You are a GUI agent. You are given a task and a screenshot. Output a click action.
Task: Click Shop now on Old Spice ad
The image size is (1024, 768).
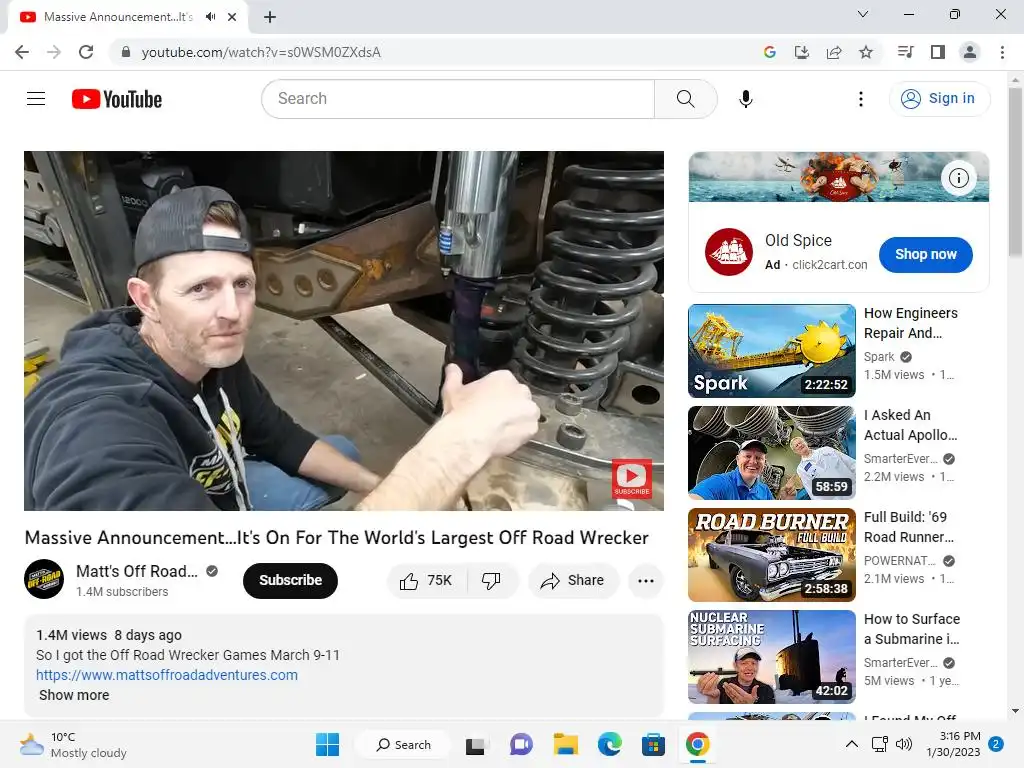[x=925, y=255]
